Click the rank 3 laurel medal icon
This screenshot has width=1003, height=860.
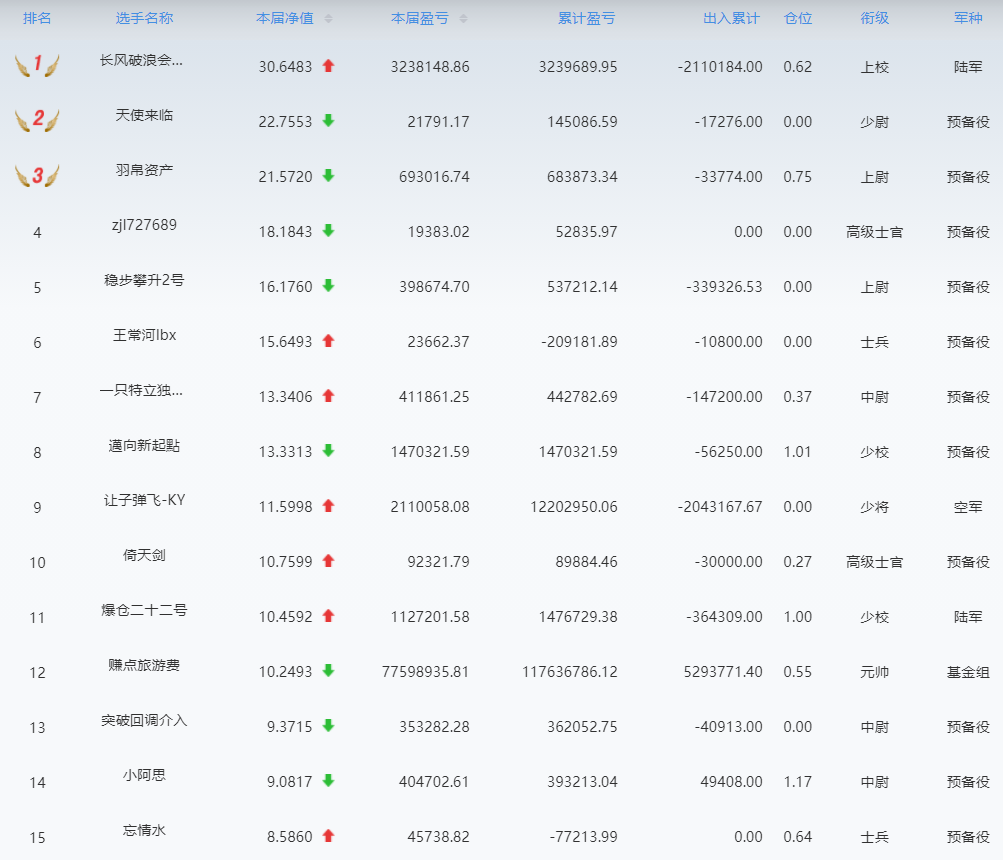pyautogui.click(x=37, y=175)
